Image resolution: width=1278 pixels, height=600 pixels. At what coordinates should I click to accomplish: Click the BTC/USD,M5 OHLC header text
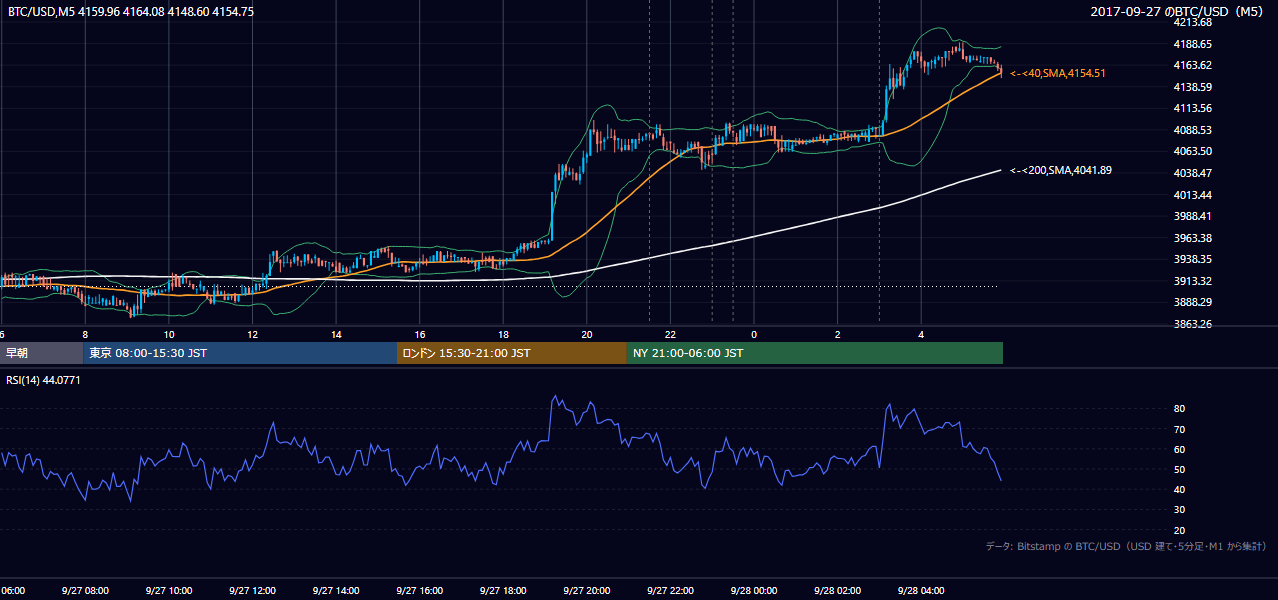(x=131, y=12)
